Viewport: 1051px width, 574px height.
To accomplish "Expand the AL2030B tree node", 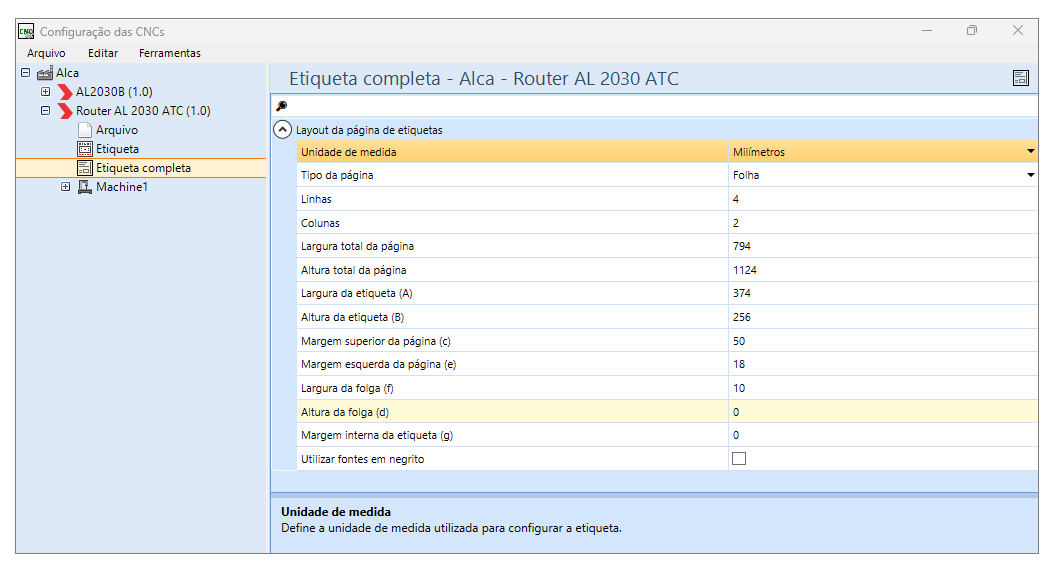I will point(45,92).
